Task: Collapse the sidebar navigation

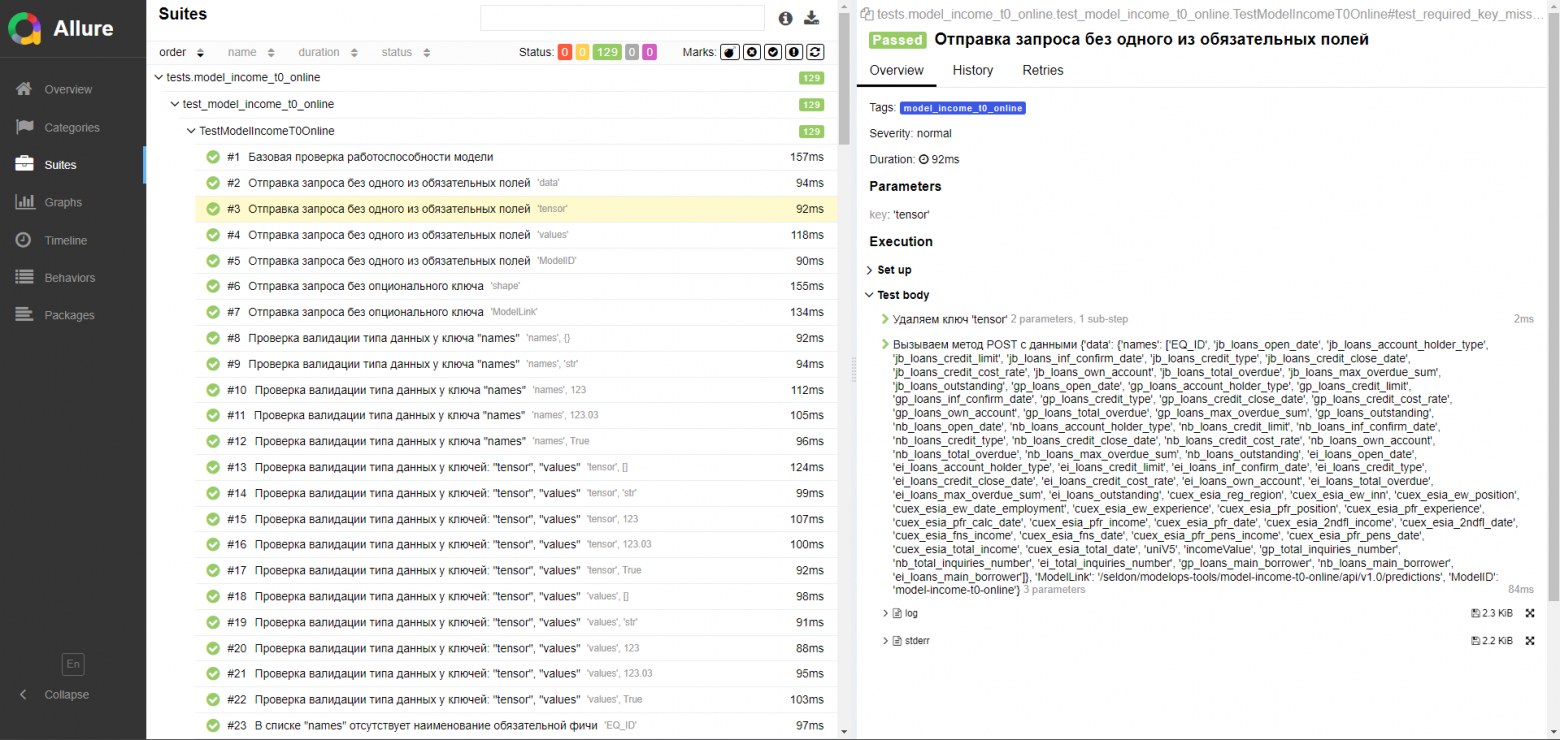Action: coord(56,695)
